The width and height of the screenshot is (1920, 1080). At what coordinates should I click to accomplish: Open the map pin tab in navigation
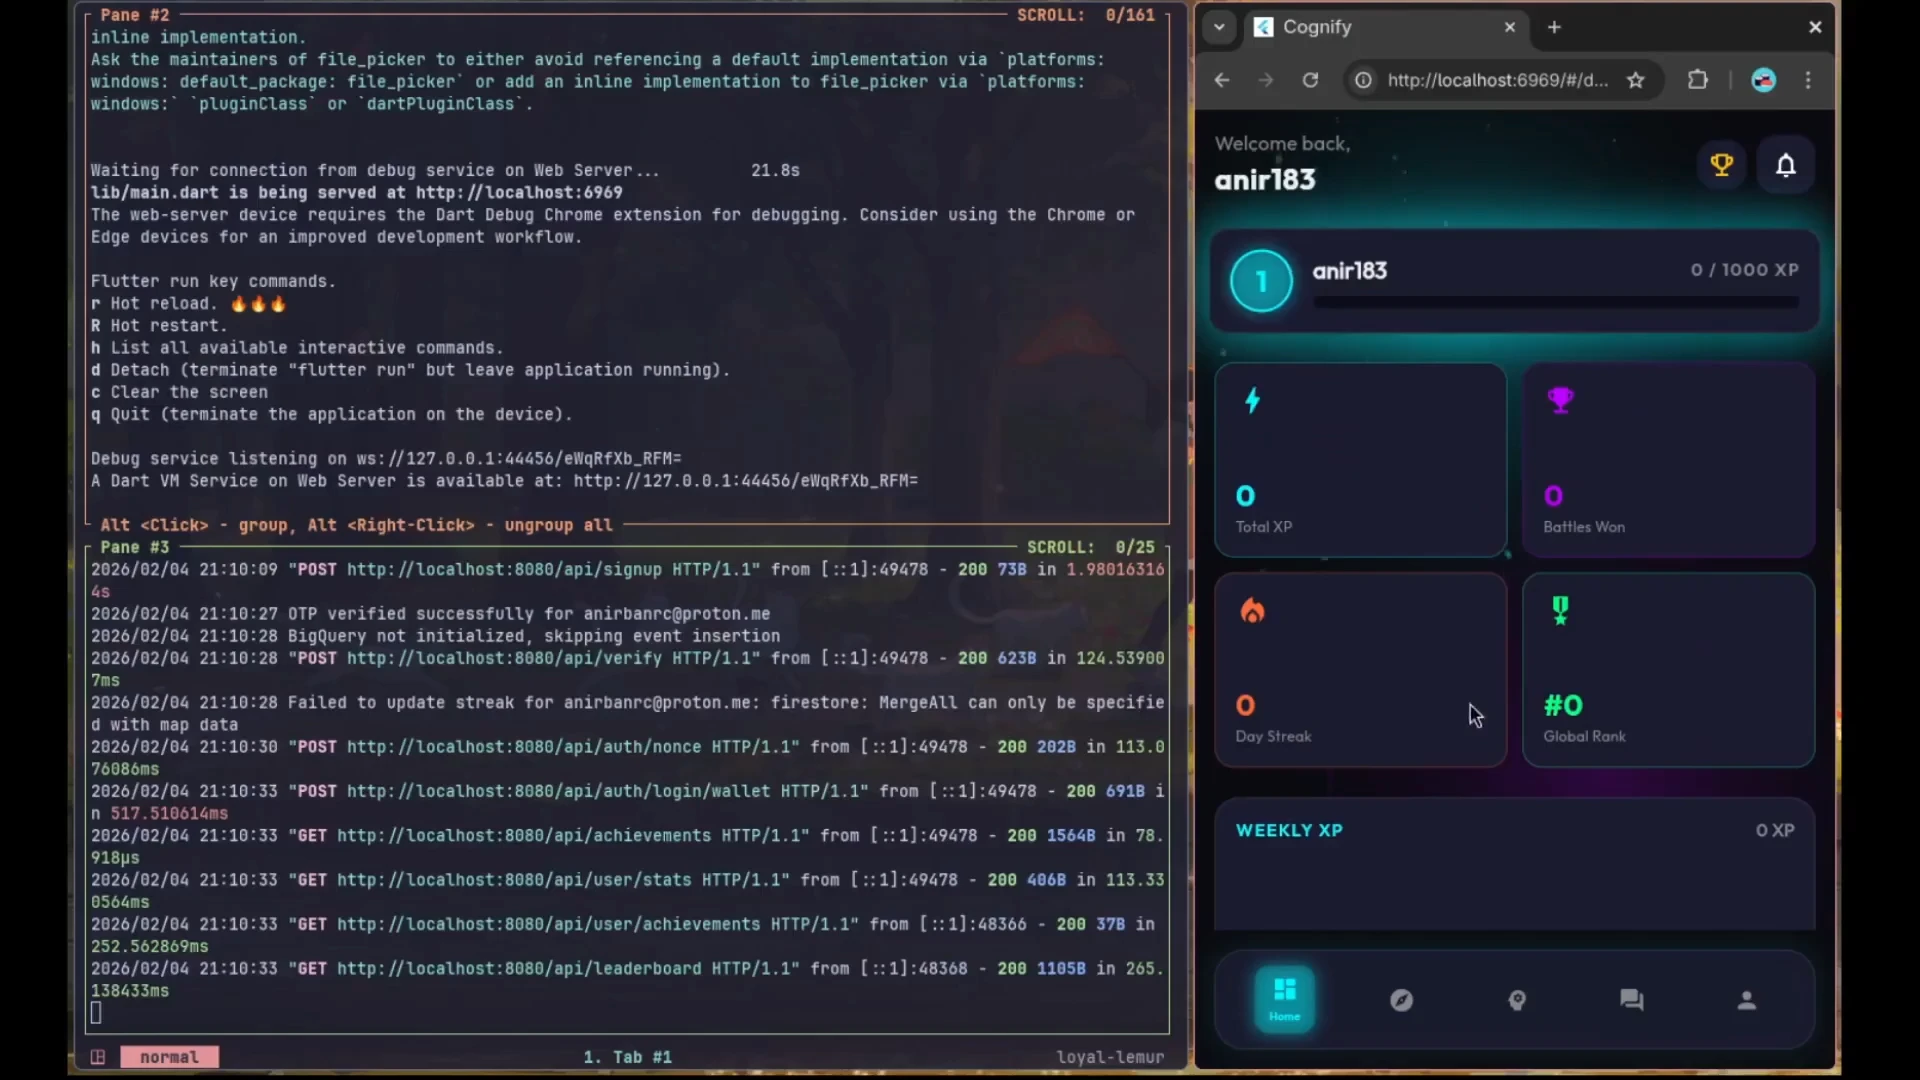(x=1517, y=1000)
